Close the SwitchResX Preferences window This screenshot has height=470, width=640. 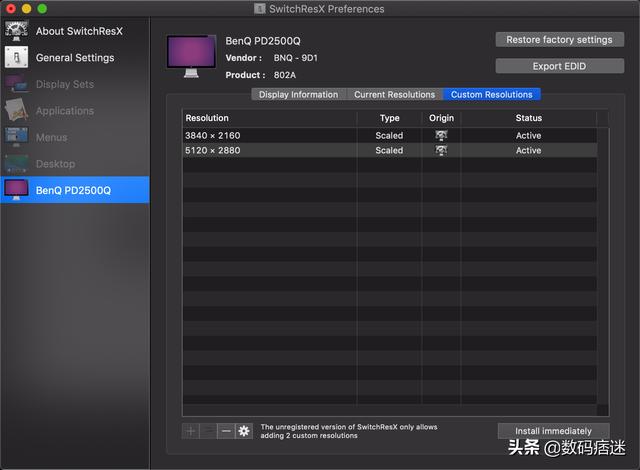point(11,9)
